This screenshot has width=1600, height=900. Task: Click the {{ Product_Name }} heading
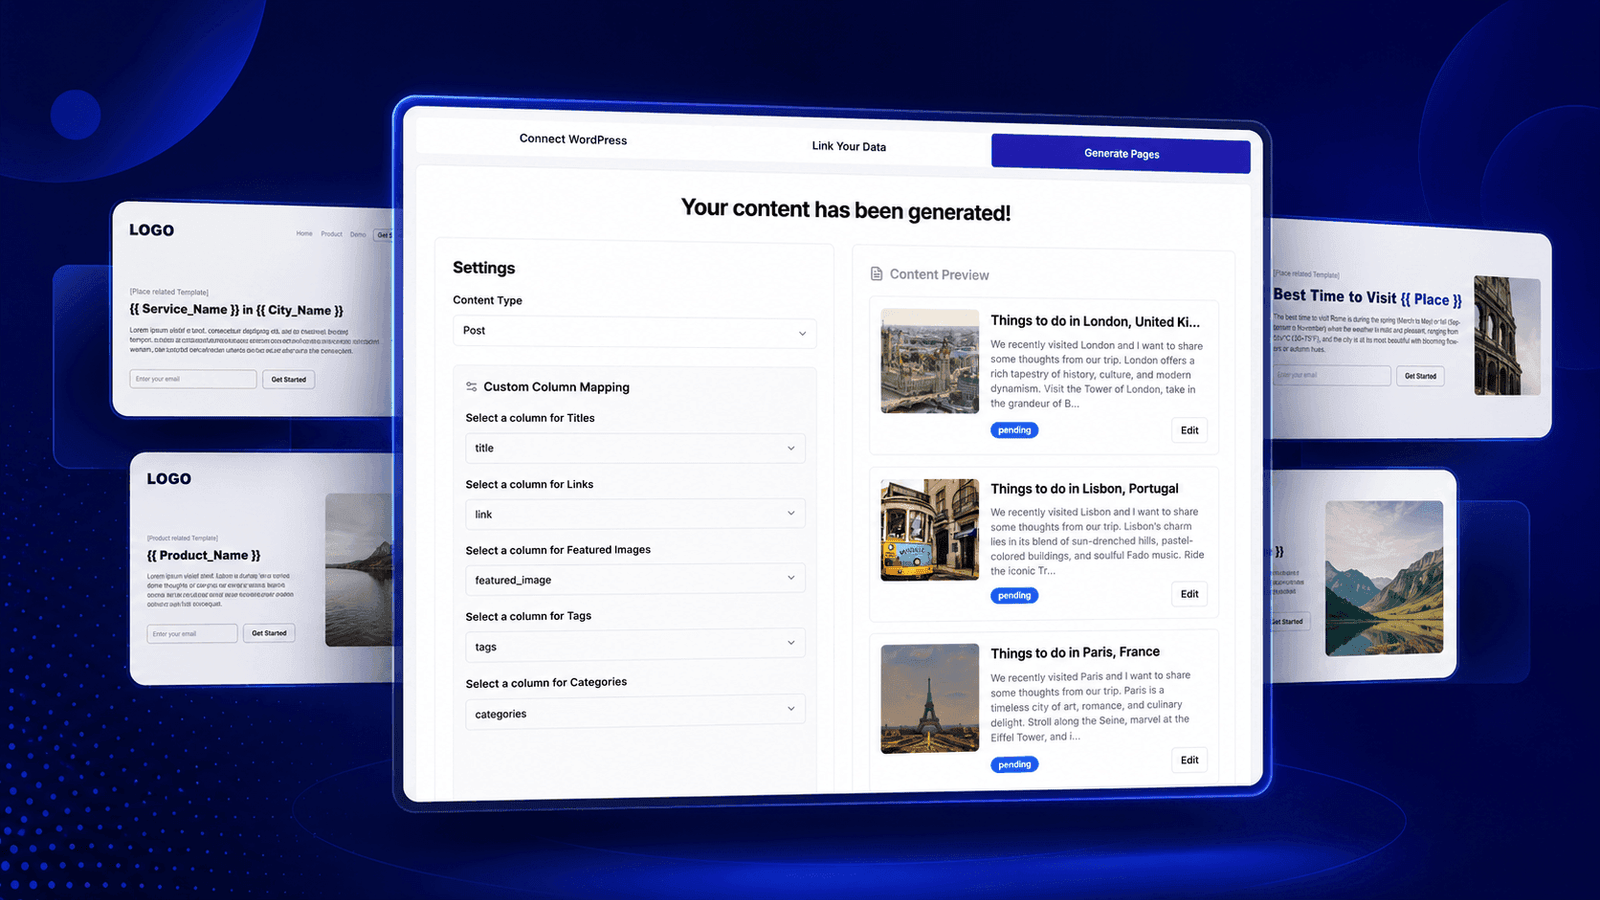pos(204,555)
